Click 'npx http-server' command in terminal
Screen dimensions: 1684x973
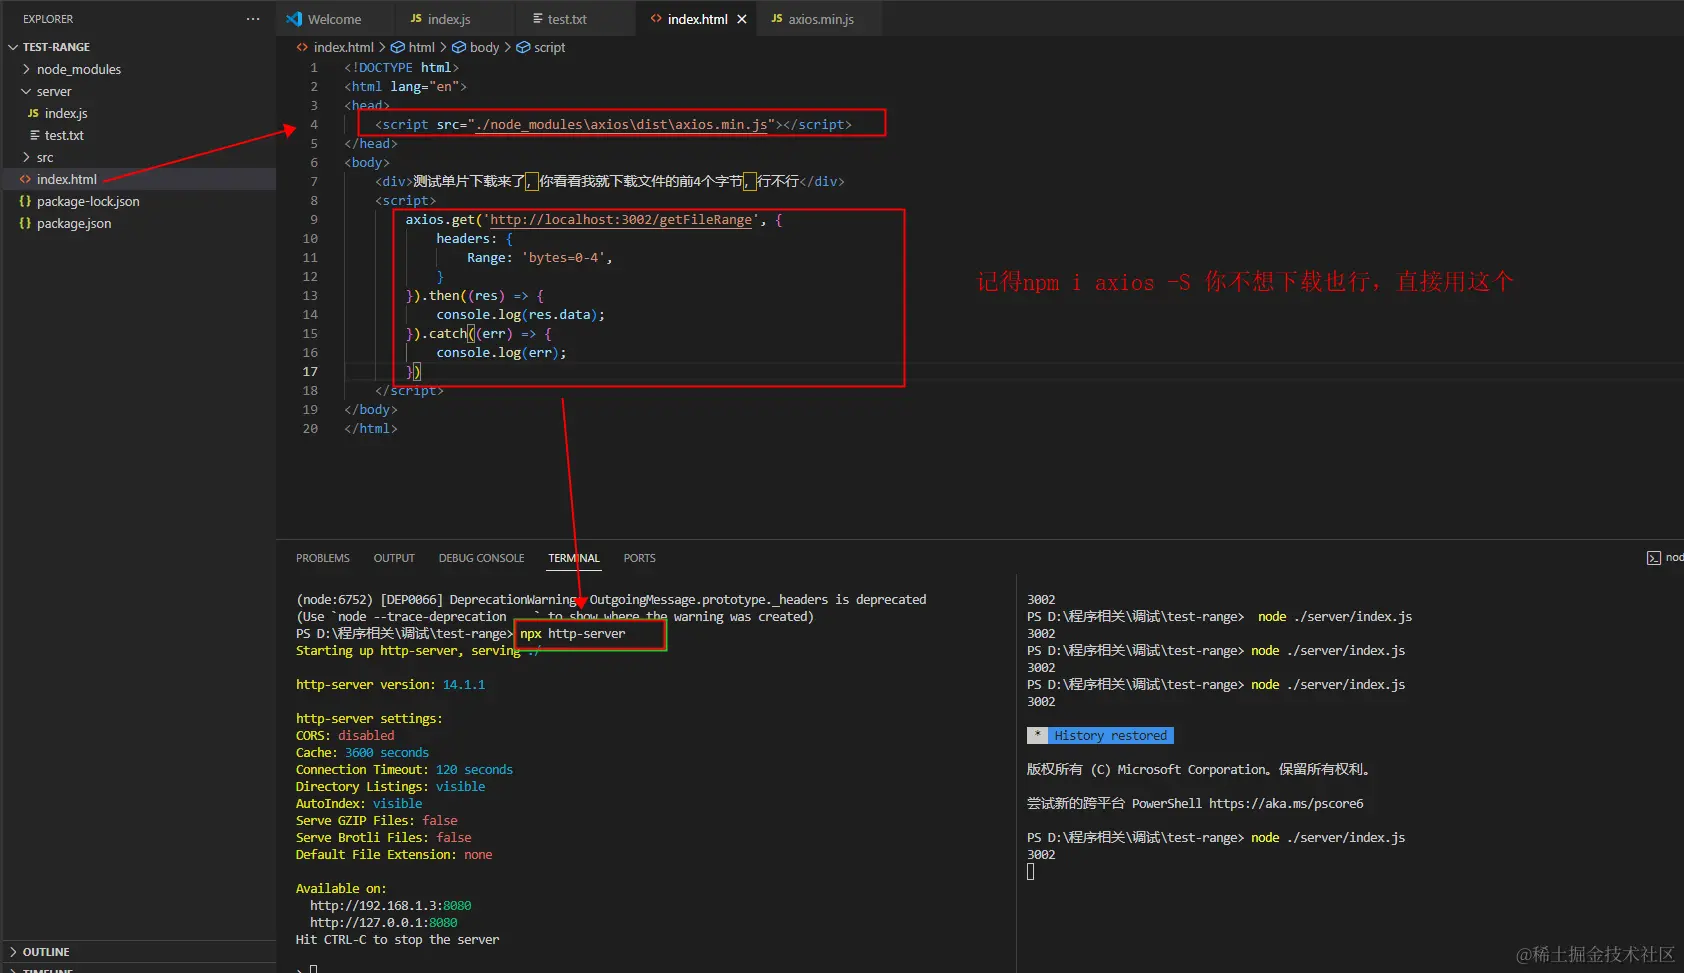pyautogui.click(x=573, y=634)
